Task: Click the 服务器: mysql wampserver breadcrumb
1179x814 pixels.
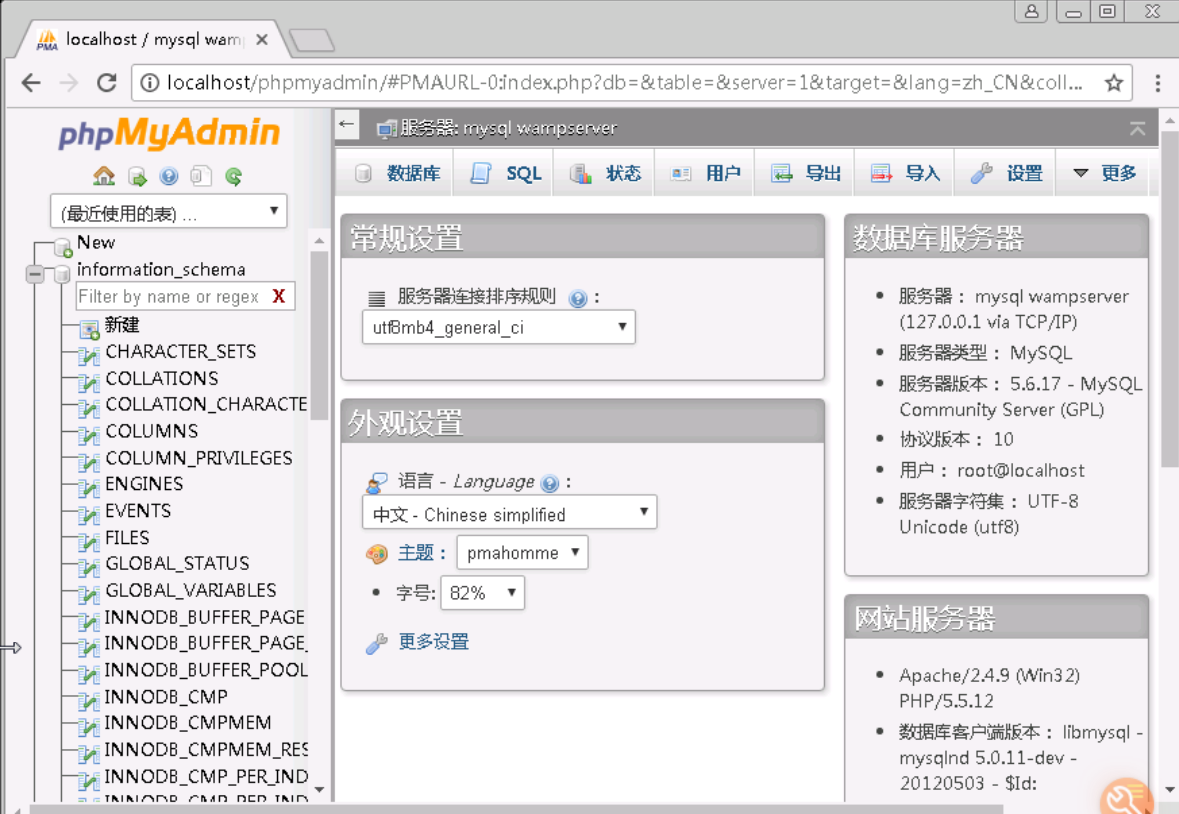Action: click(x=508, y=129)
